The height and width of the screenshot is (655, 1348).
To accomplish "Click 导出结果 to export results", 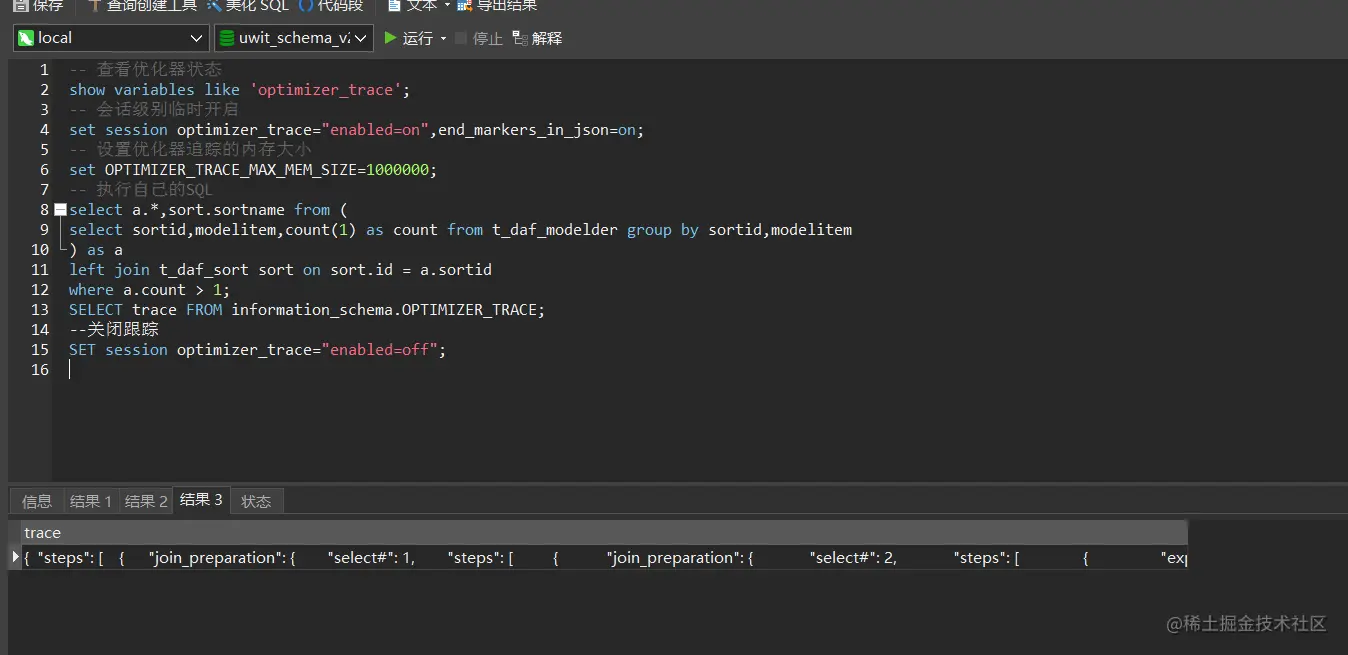I will tap(497, 6).
